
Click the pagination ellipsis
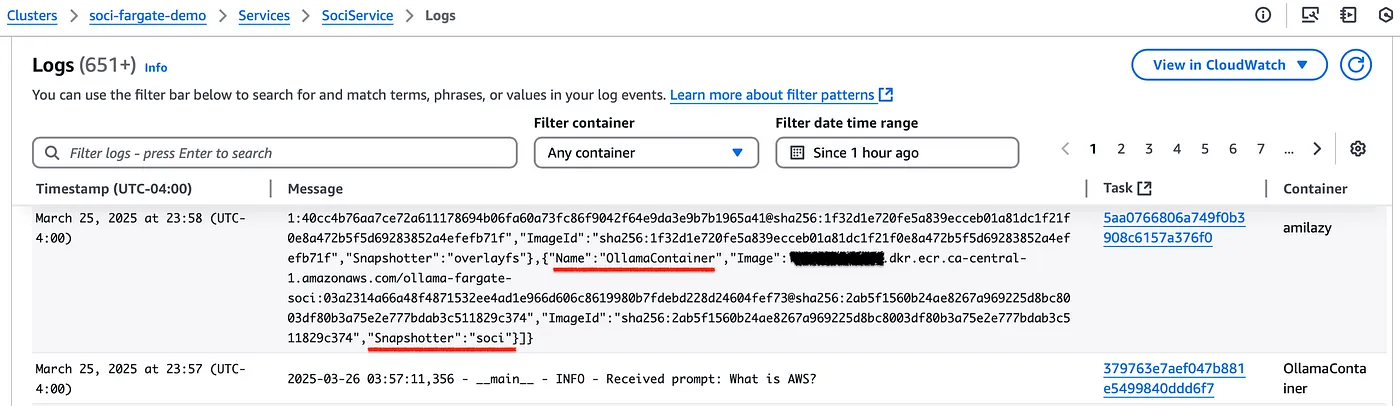[1289, 150]
